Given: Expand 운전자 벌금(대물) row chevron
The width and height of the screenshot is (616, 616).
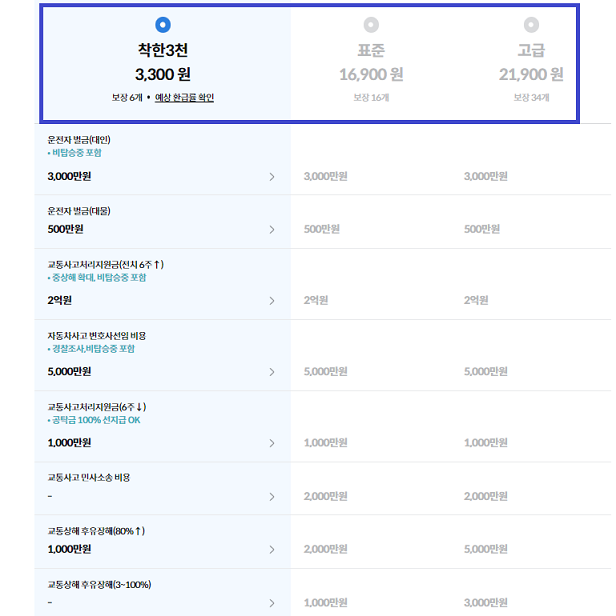Looking at the screenshot, I should (x=272, y=229).
